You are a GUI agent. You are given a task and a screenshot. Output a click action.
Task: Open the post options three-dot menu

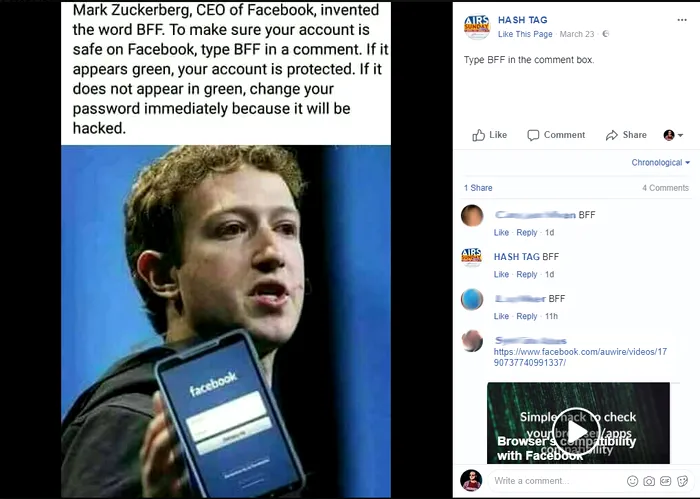coord(682,20)
